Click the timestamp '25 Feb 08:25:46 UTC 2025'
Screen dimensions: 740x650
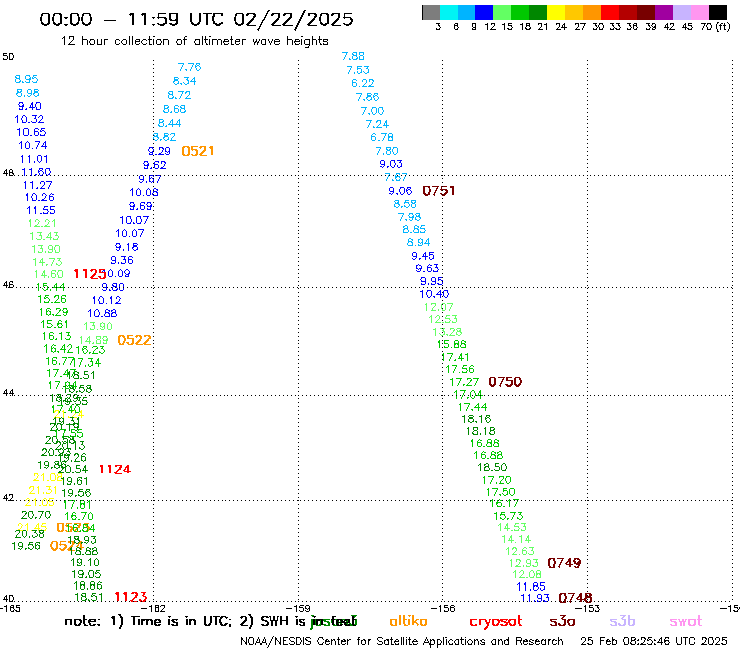[654, 641]
